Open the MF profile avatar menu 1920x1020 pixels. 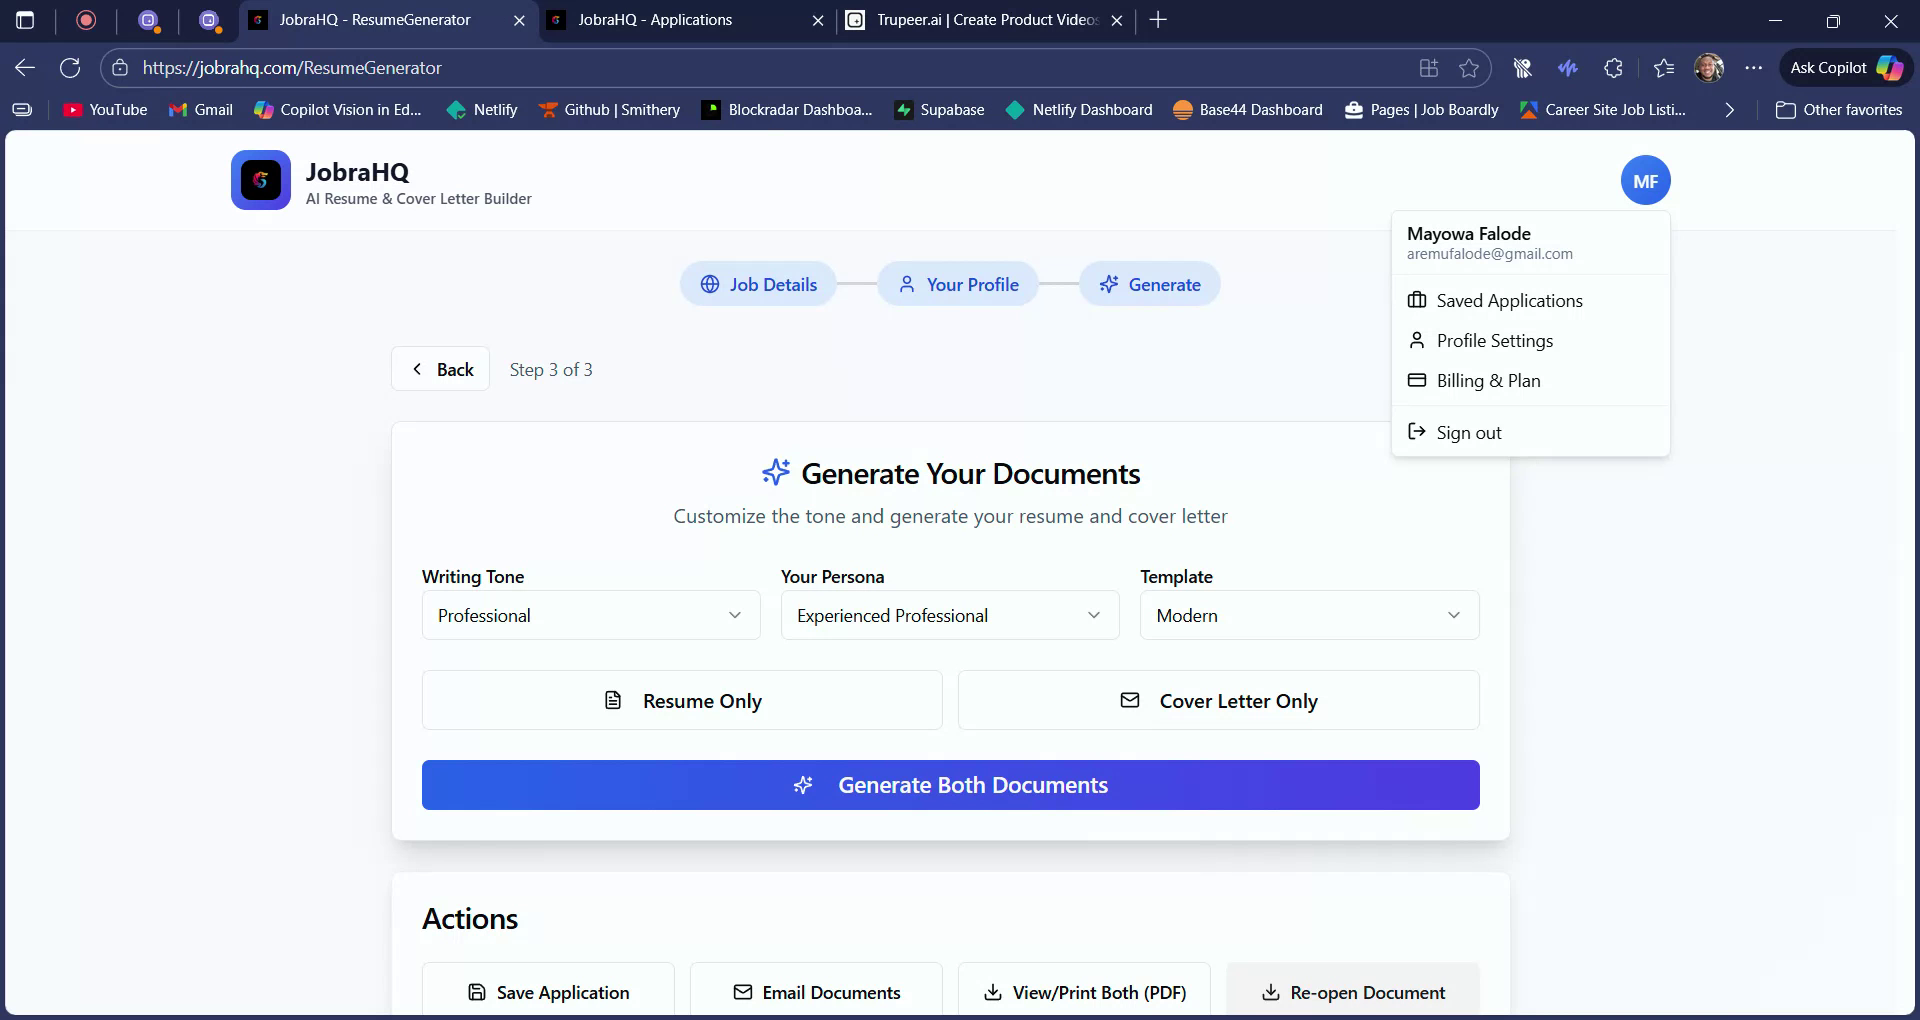click(1645, 180)
